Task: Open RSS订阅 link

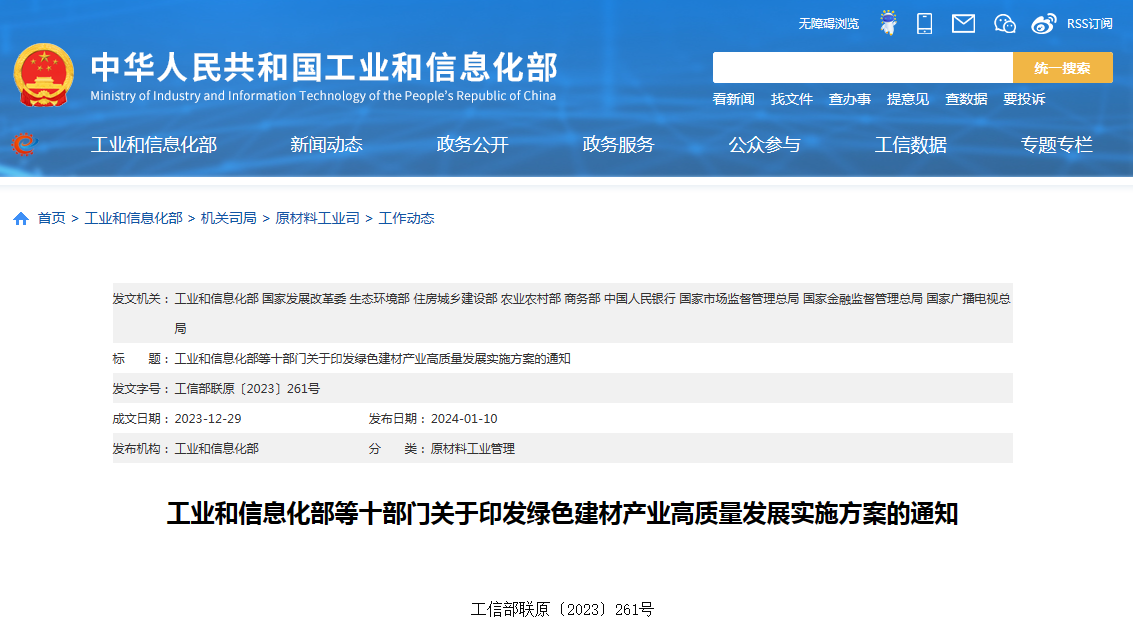Action: 1090,24
